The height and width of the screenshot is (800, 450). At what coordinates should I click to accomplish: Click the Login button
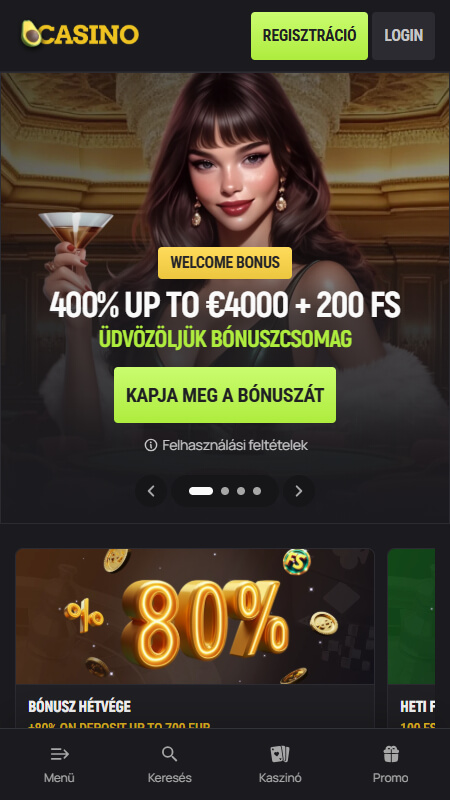coord(404,36)
